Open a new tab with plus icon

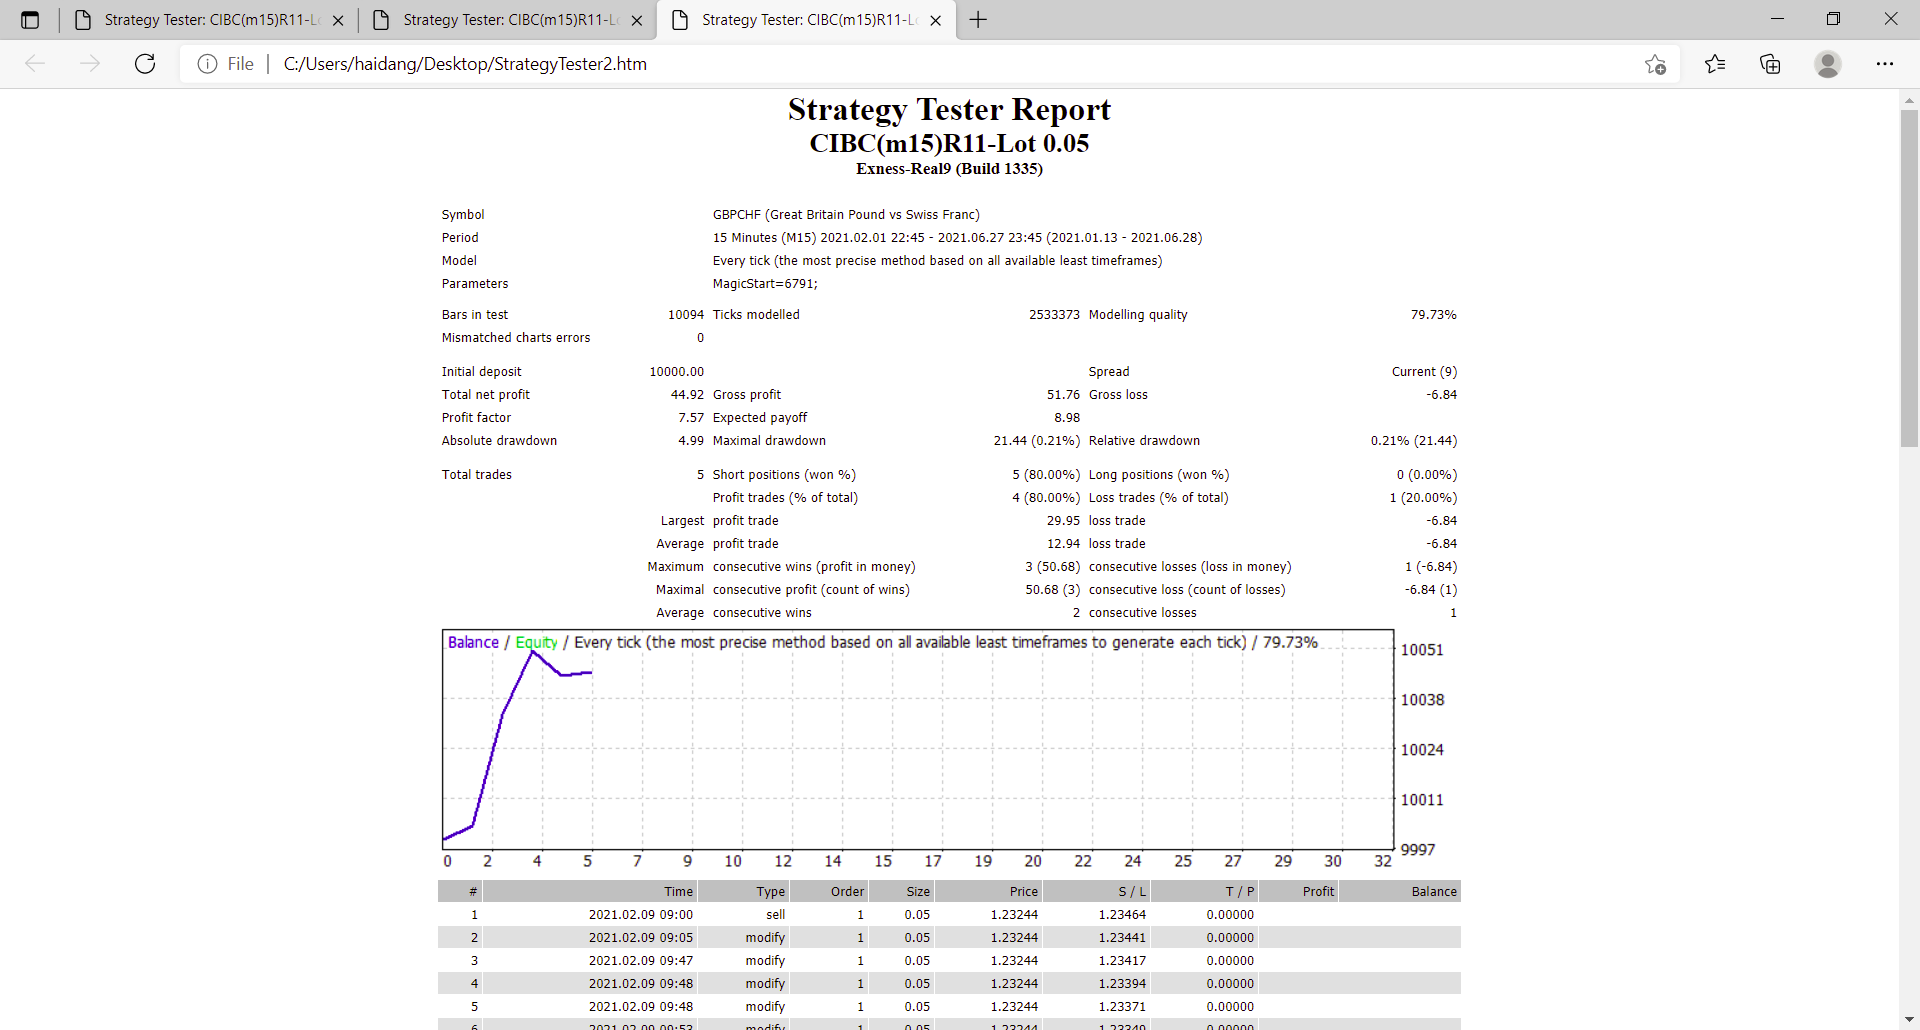coord(978,20)
